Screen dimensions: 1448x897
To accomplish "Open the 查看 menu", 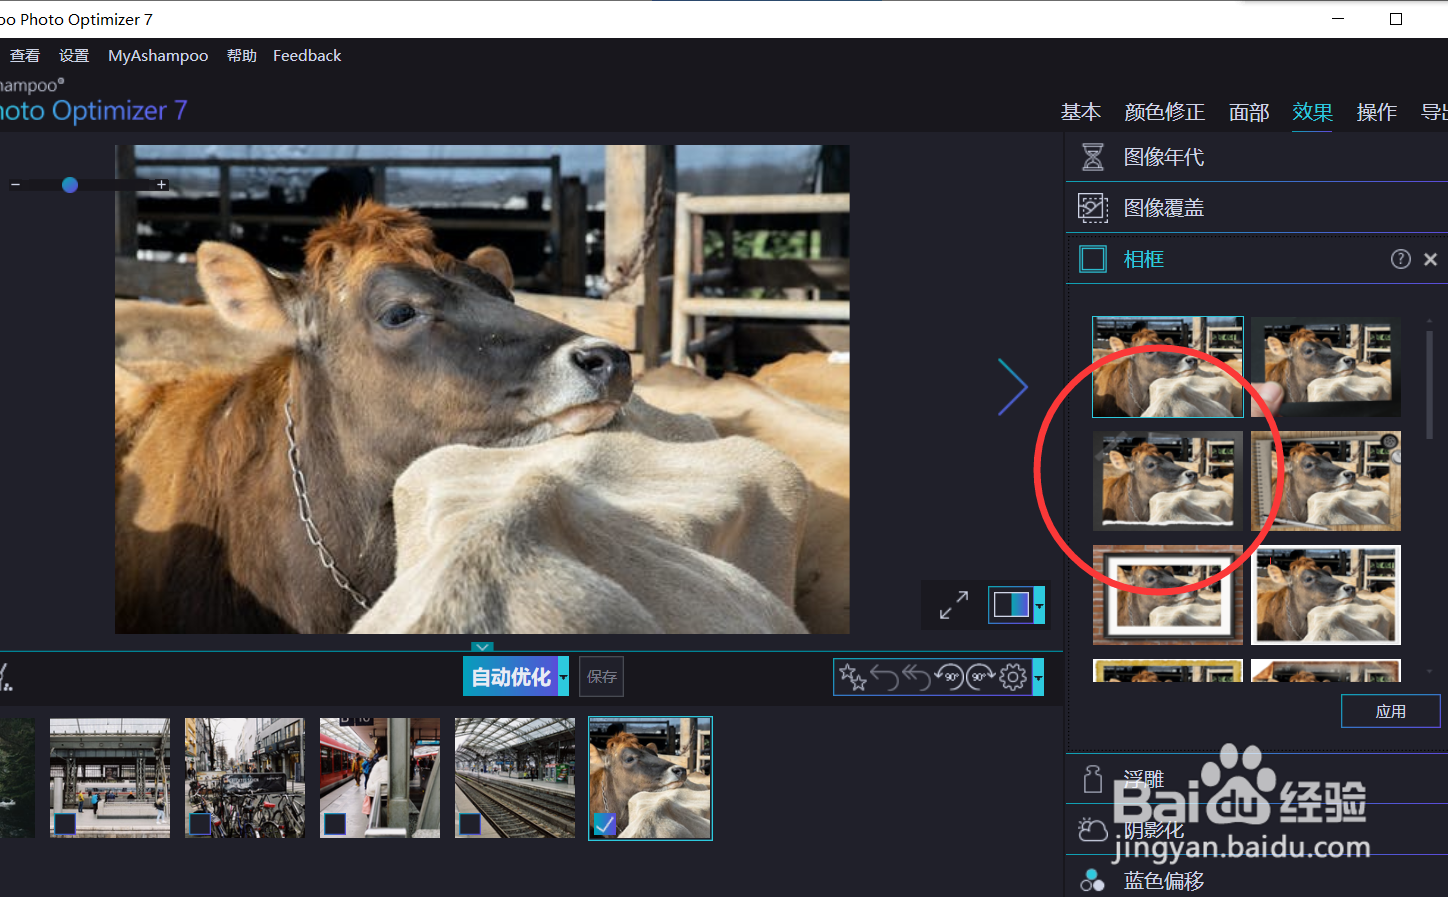I will [x=25, y=56].
